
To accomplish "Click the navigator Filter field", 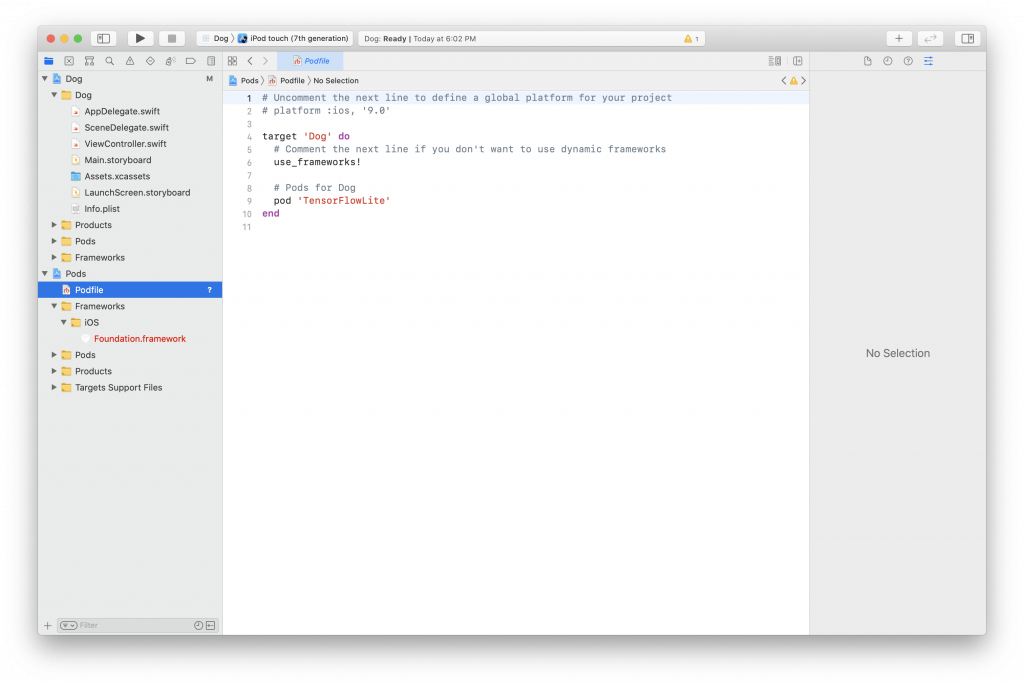I will 133,625.
